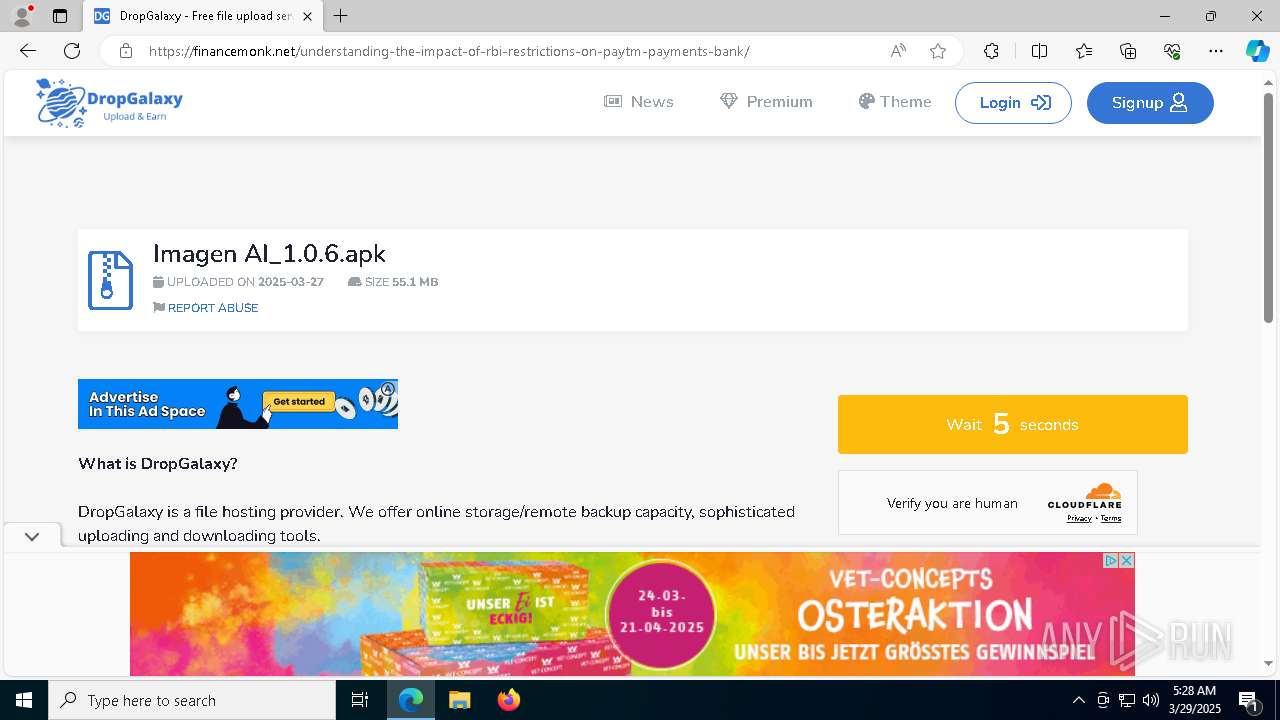View site information lock icon
The image size is (1280, 720).
click(x=126, y=51)
